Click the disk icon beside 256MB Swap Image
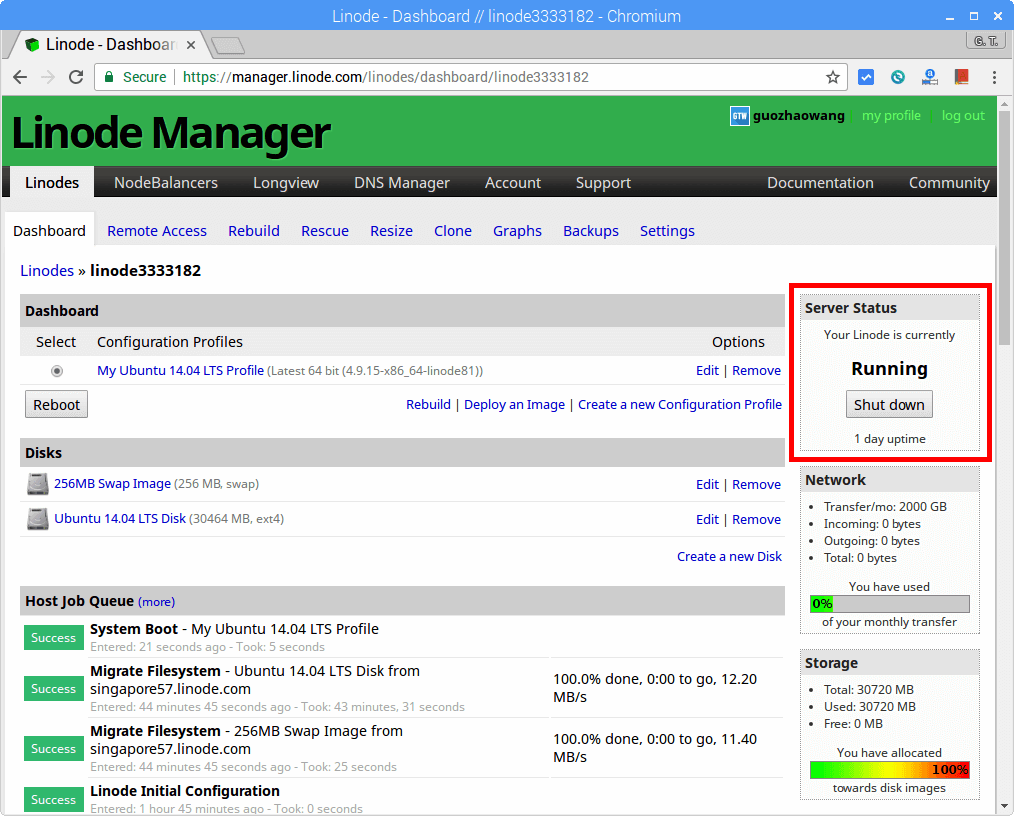 point(37,484)
